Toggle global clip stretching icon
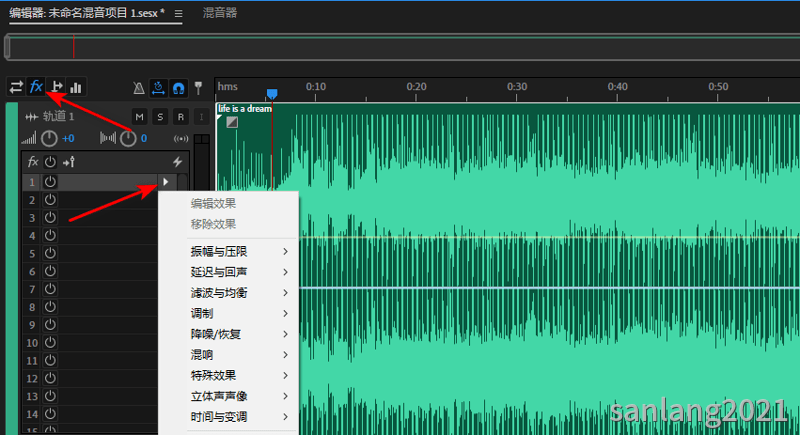The image size is (800, 435). pyautogui.click(x=158, y=88)
